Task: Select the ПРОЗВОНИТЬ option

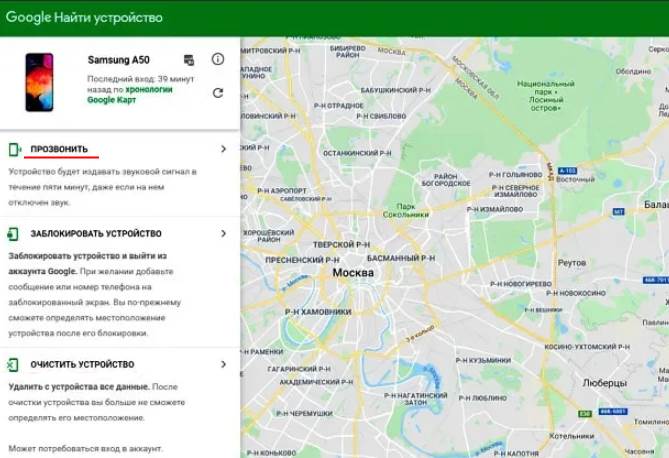Action: [59, 149]
